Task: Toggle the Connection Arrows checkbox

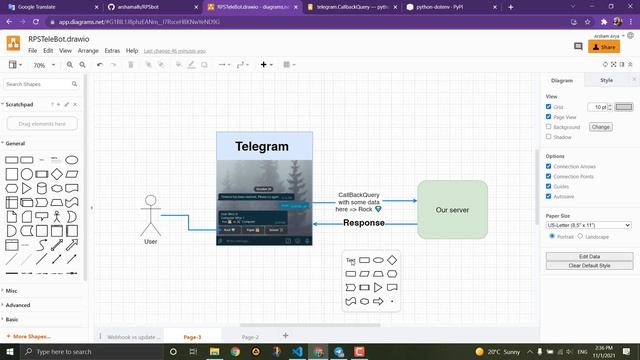Action: [549, 166]
